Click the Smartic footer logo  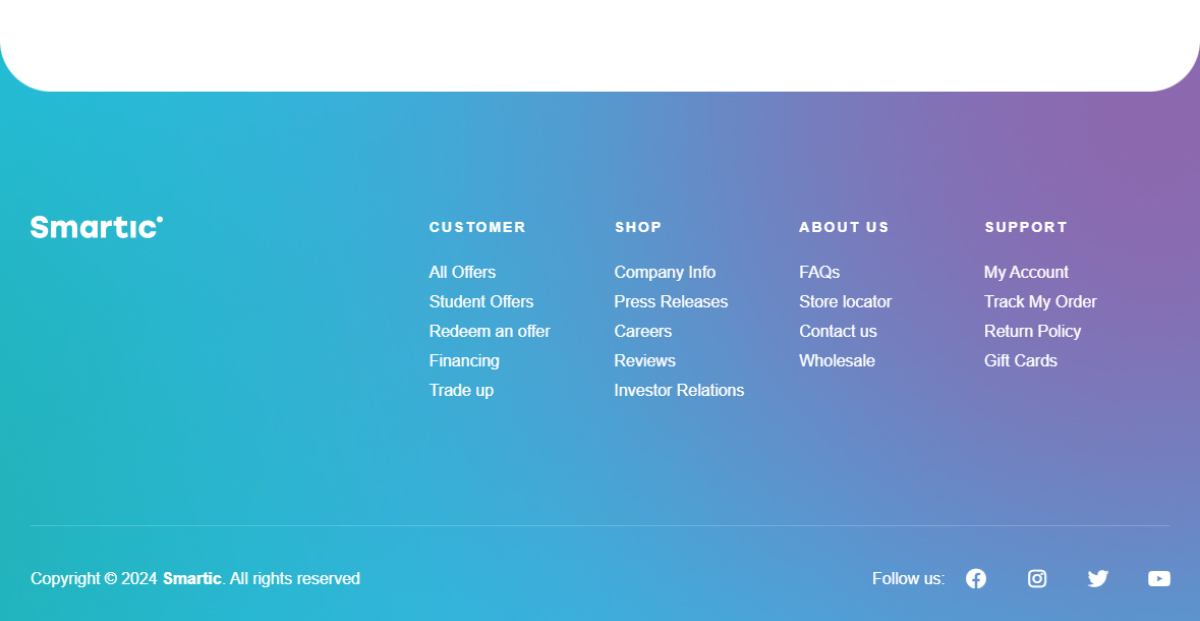(97, 227)
